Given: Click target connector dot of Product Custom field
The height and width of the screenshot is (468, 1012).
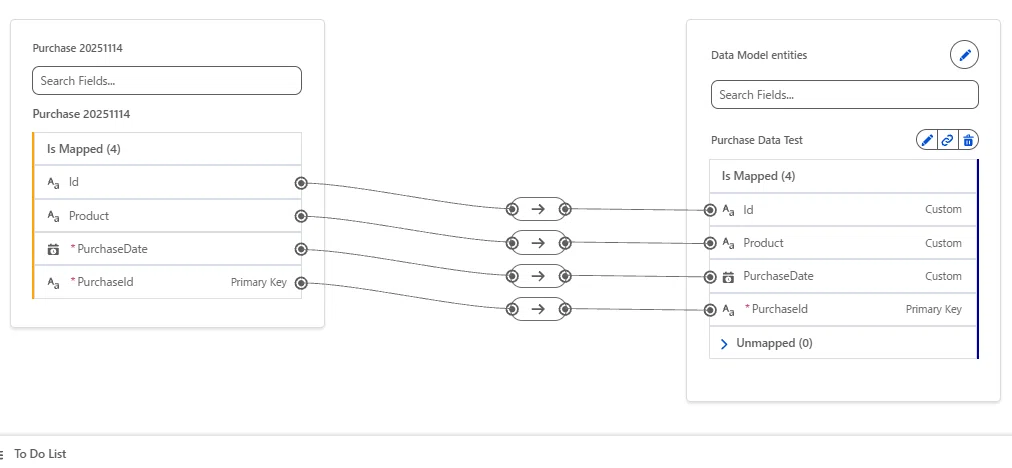Looking at the screenshot, I should pos(710,243).
